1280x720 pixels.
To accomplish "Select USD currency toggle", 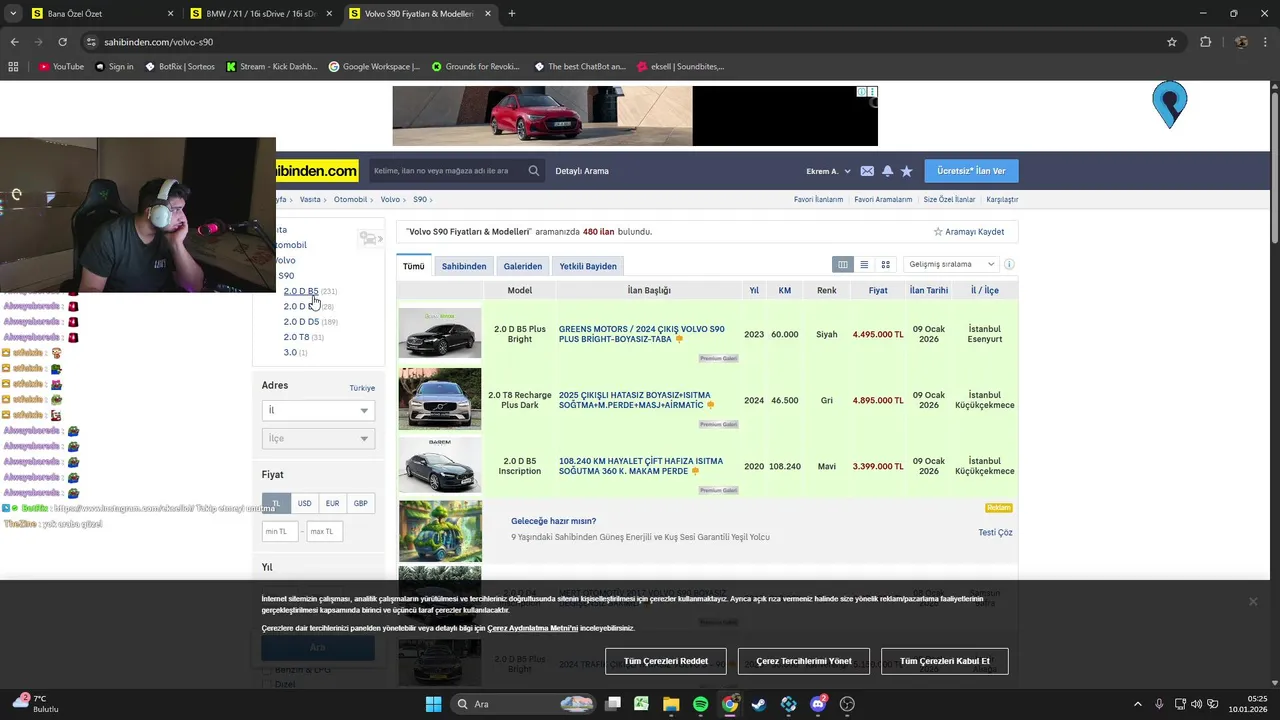I will [x=304, y=503].
